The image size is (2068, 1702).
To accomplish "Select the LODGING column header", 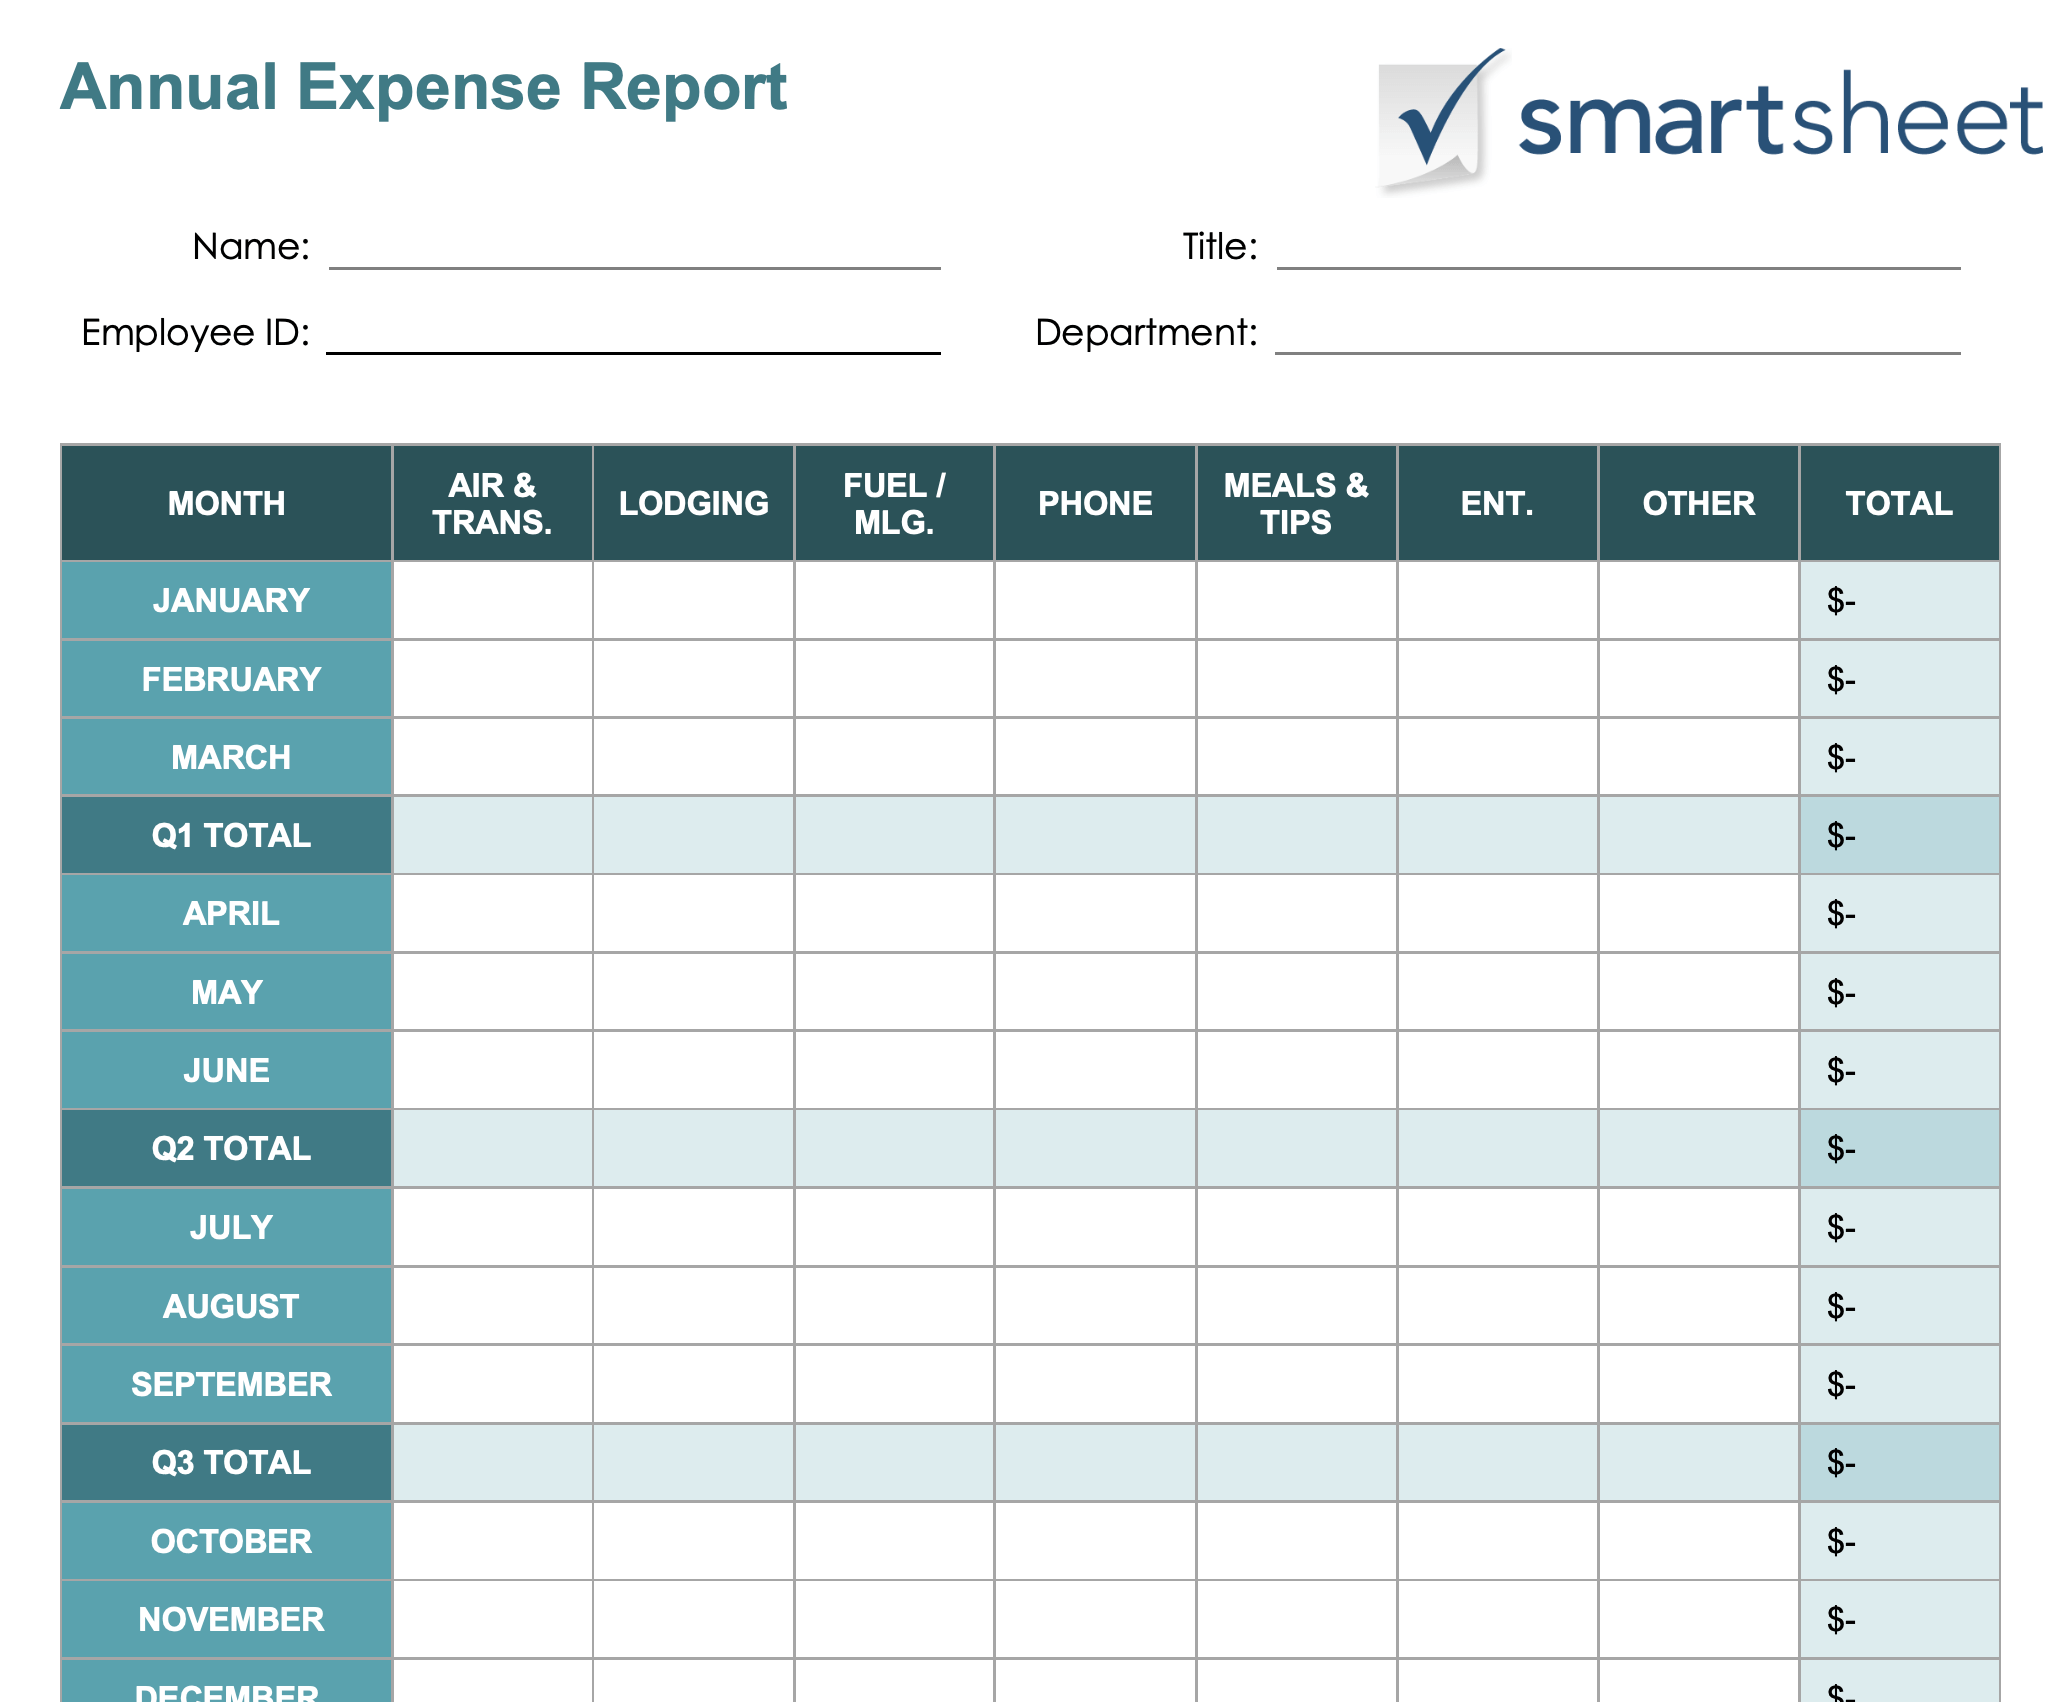I will pyautogui.click(x=693, y=503).
